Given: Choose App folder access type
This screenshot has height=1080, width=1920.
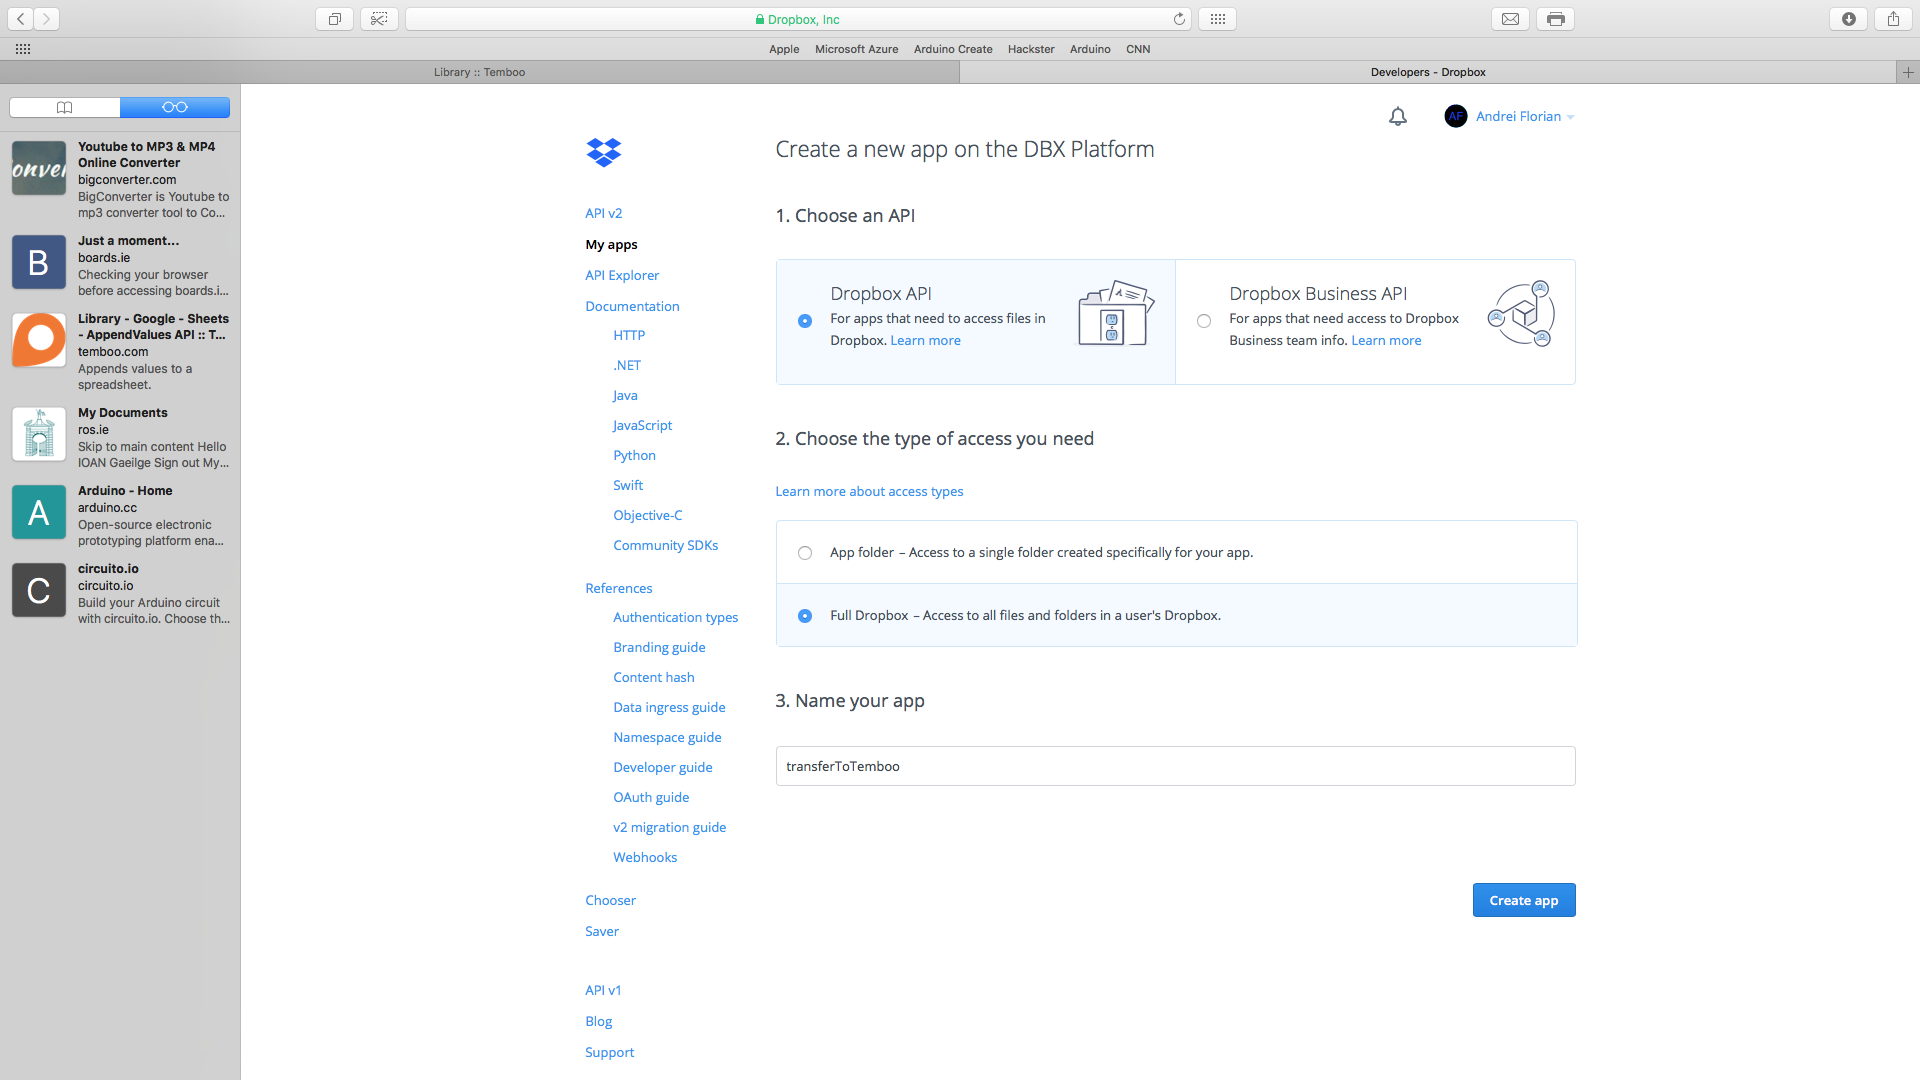Looking at the screenshot, I should tap(805, 552).
